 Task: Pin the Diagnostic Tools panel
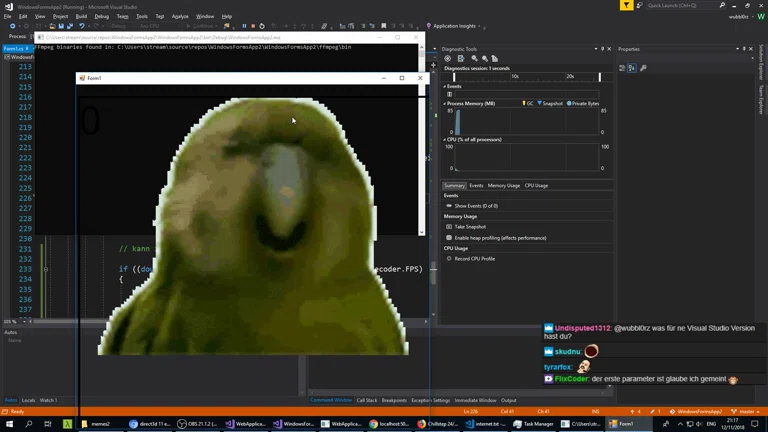(602, 49)
